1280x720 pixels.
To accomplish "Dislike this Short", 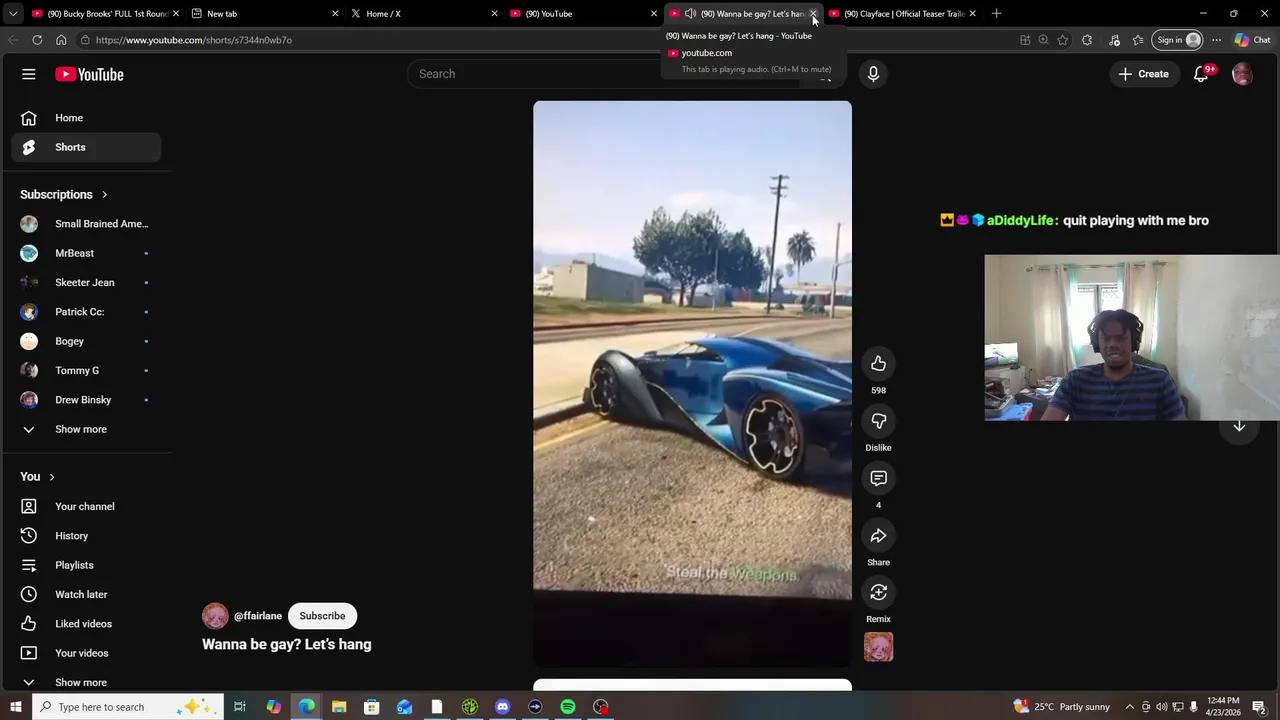I will click(878, 421).
